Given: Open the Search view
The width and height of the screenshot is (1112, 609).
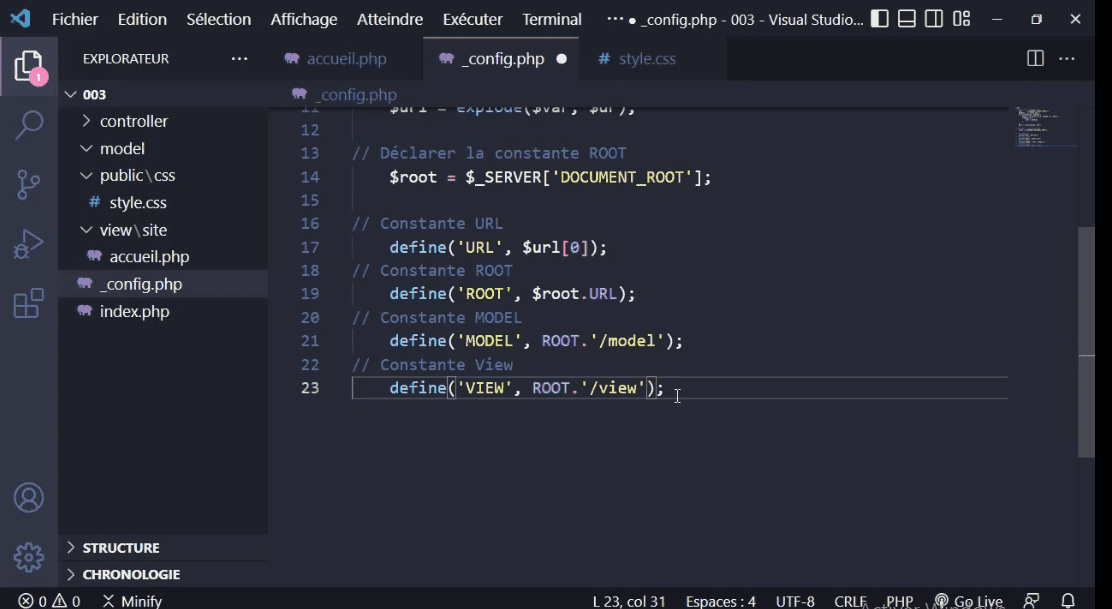Looking at the screenshot, I should 29,126.
